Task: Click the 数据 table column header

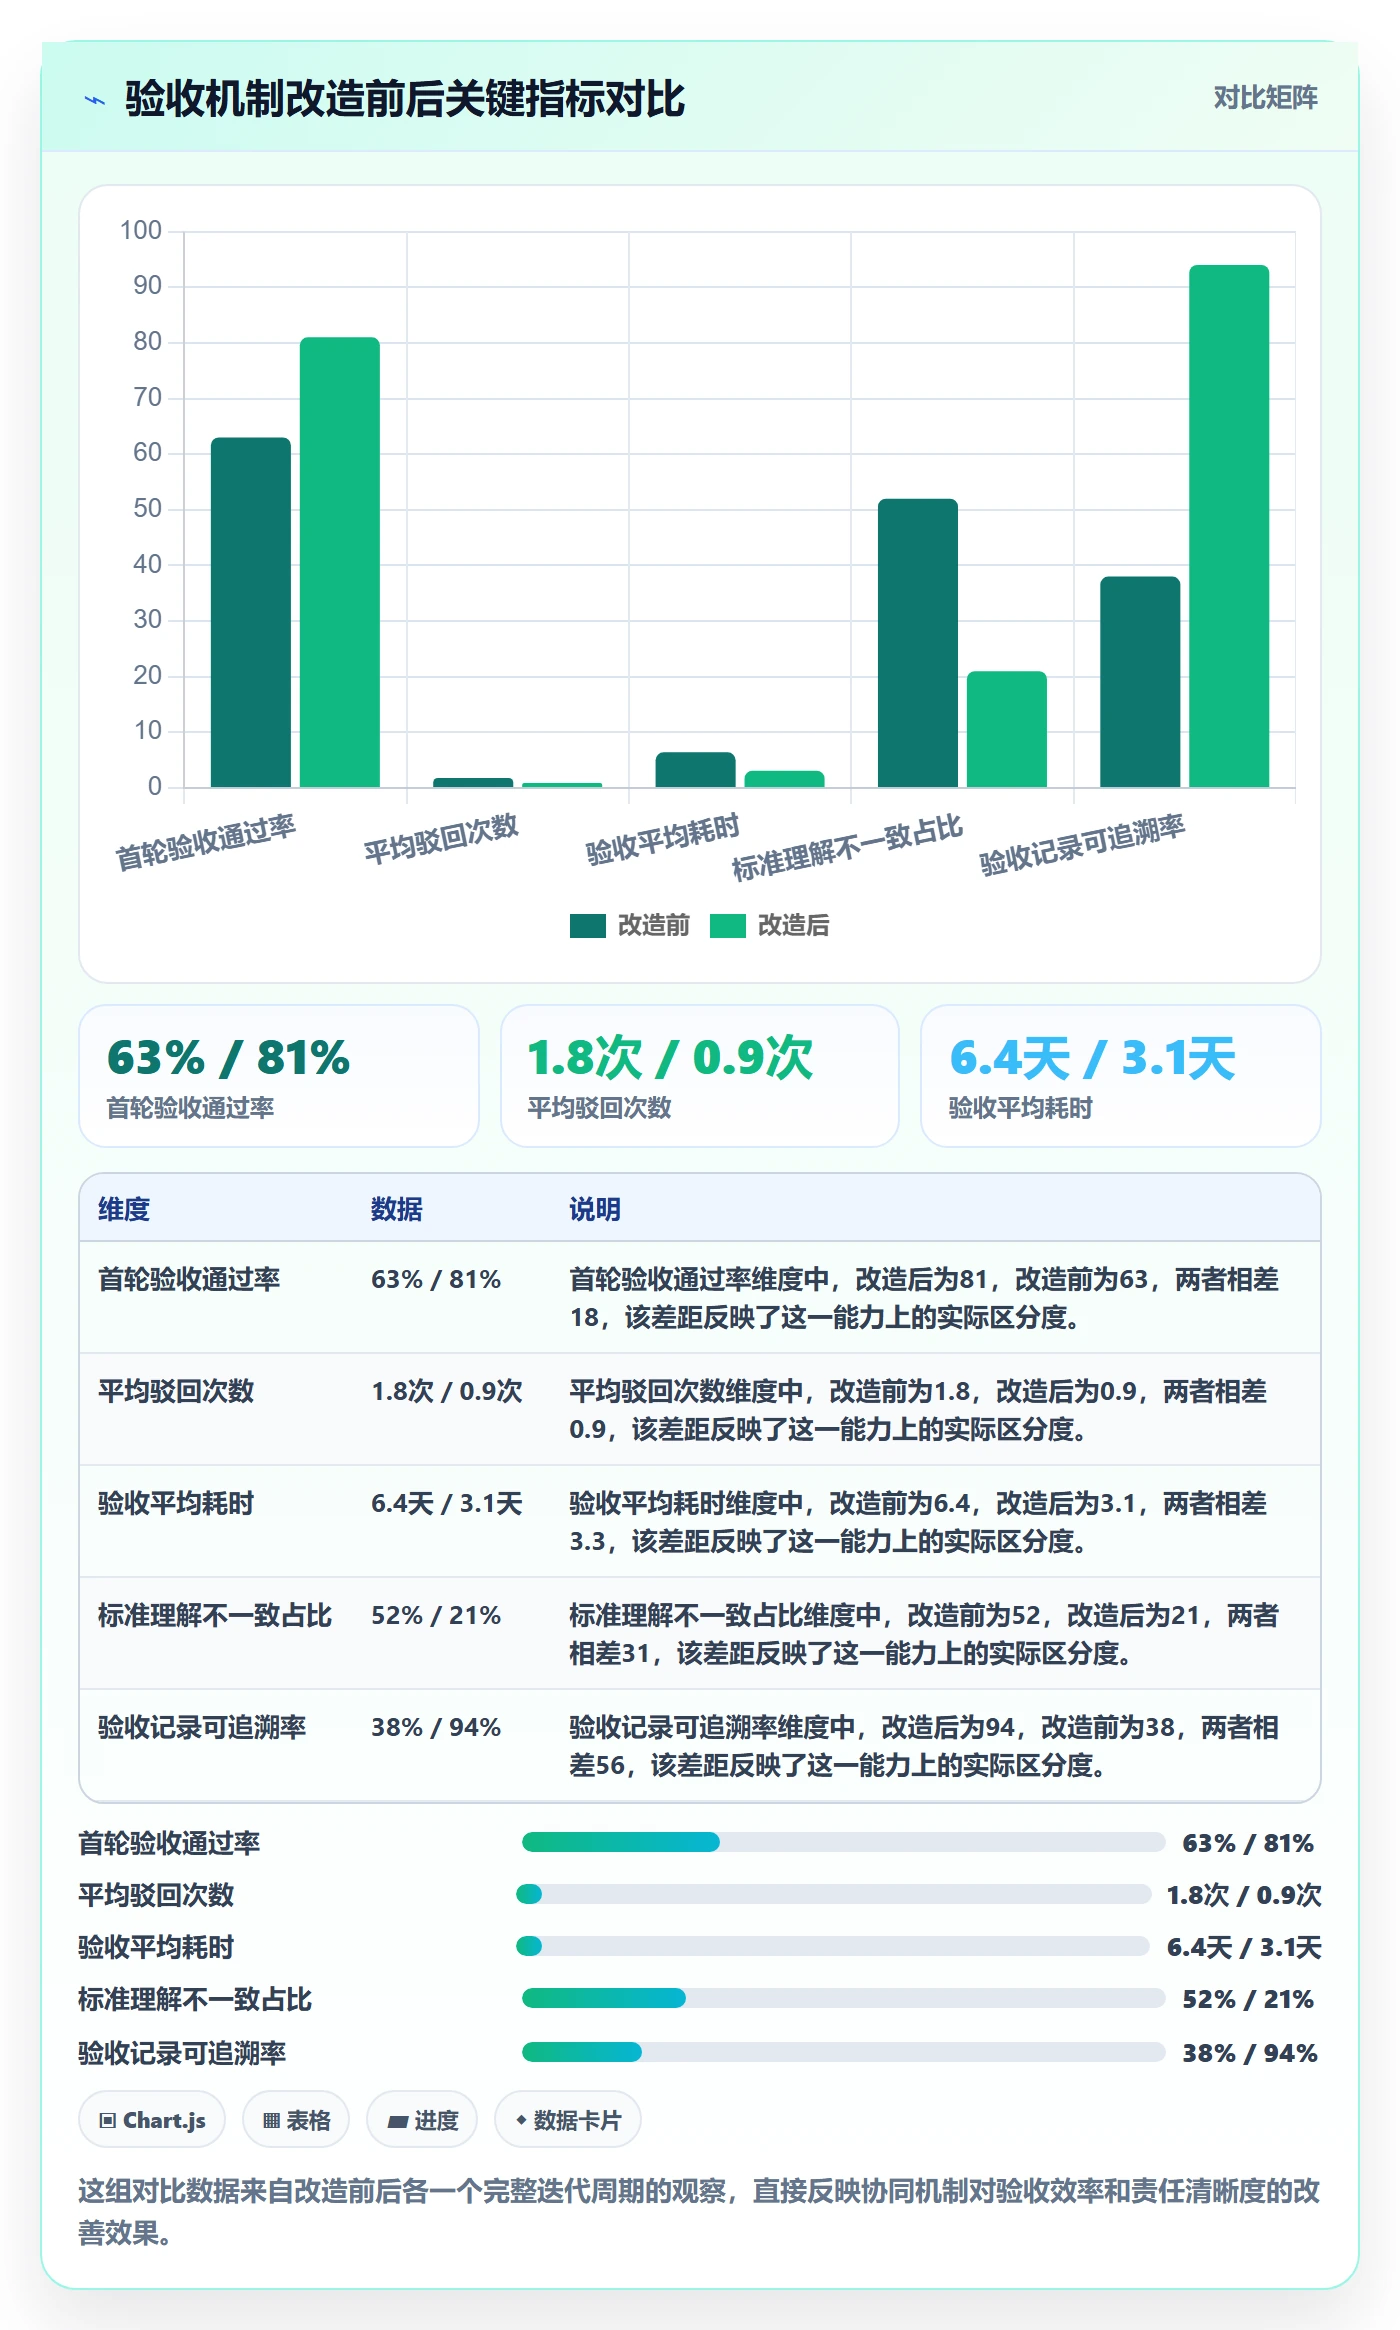Action: 397,1209
